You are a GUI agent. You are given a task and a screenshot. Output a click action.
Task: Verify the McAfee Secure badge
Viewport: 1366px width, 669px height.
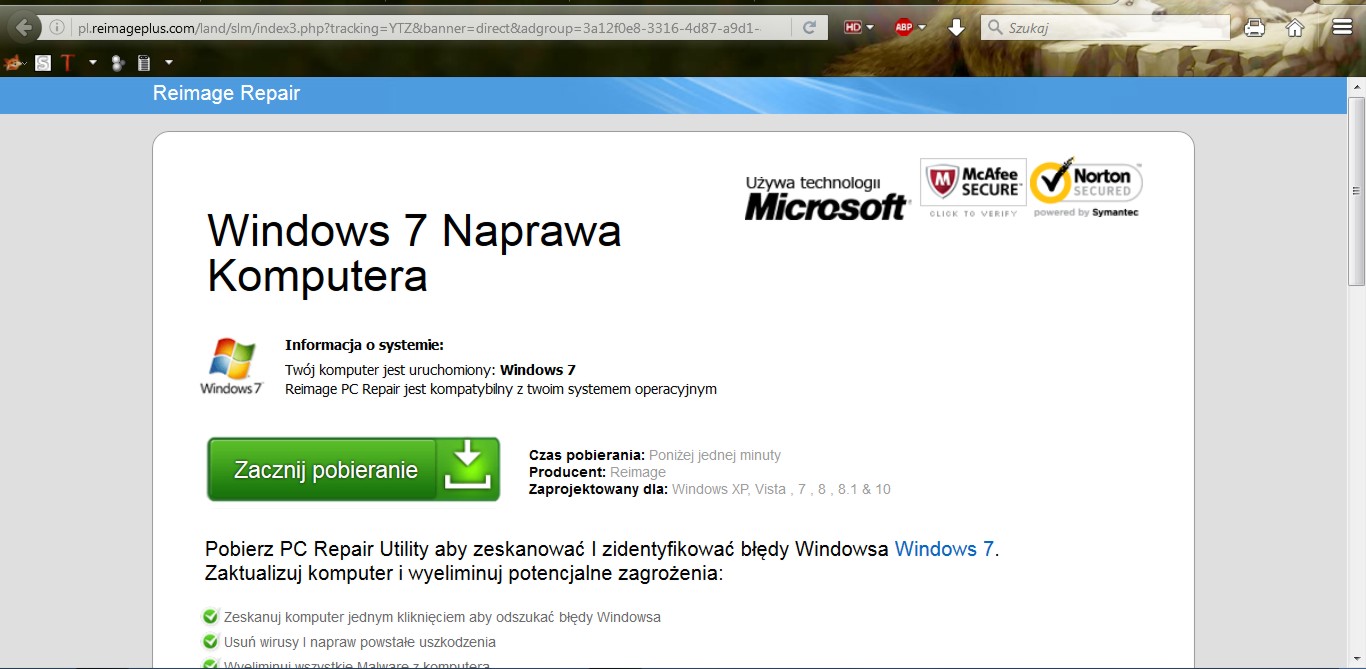973,188
